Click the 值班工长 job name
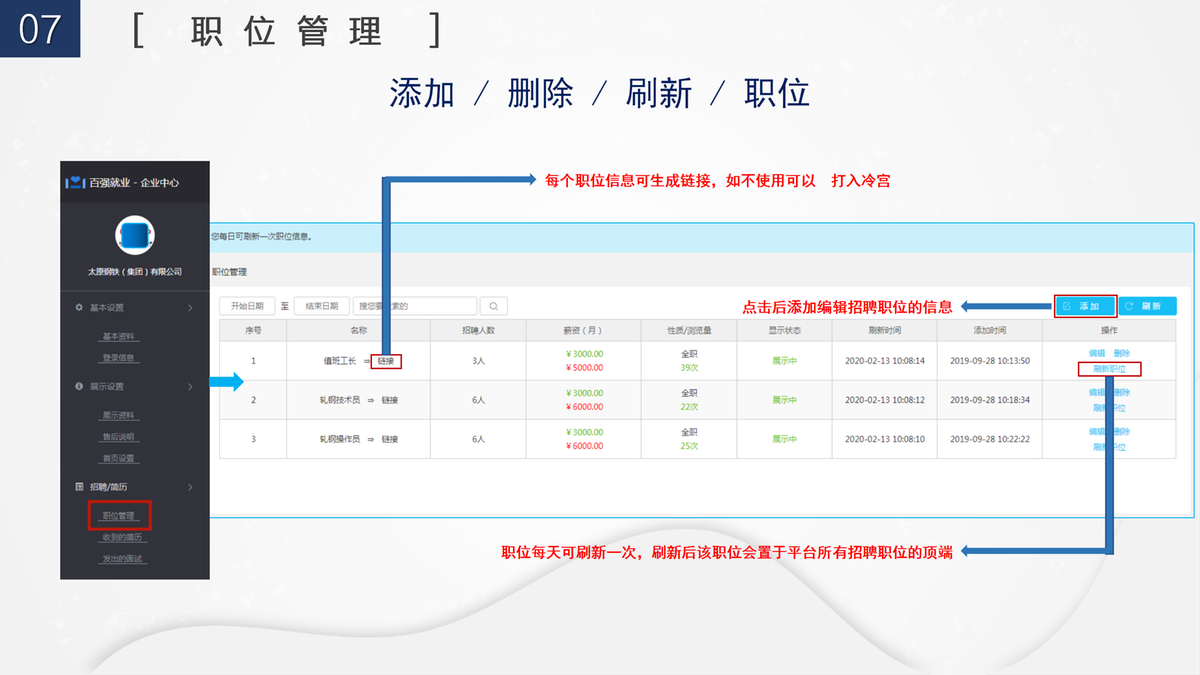Image resolution: width=1200 pixels, height=675 pixels. 339,361
